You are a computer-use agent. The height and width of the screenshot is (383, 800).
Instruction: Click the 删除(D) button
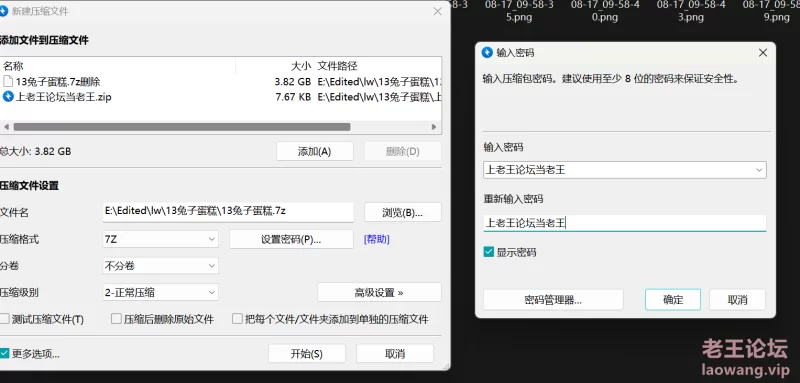(403, 151)
